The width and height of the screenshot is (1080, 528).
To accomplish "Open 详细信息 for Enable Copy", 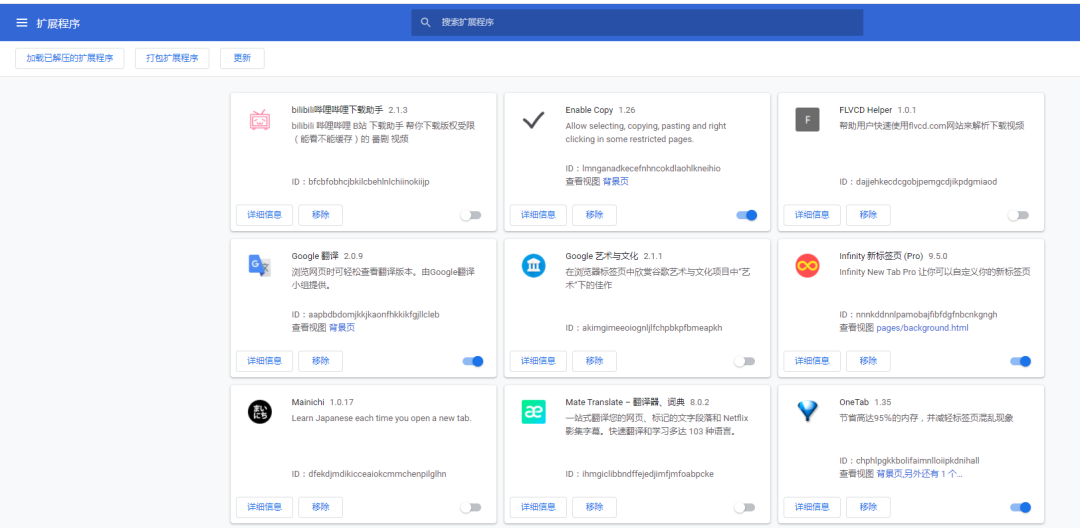I will coord(538,215).
